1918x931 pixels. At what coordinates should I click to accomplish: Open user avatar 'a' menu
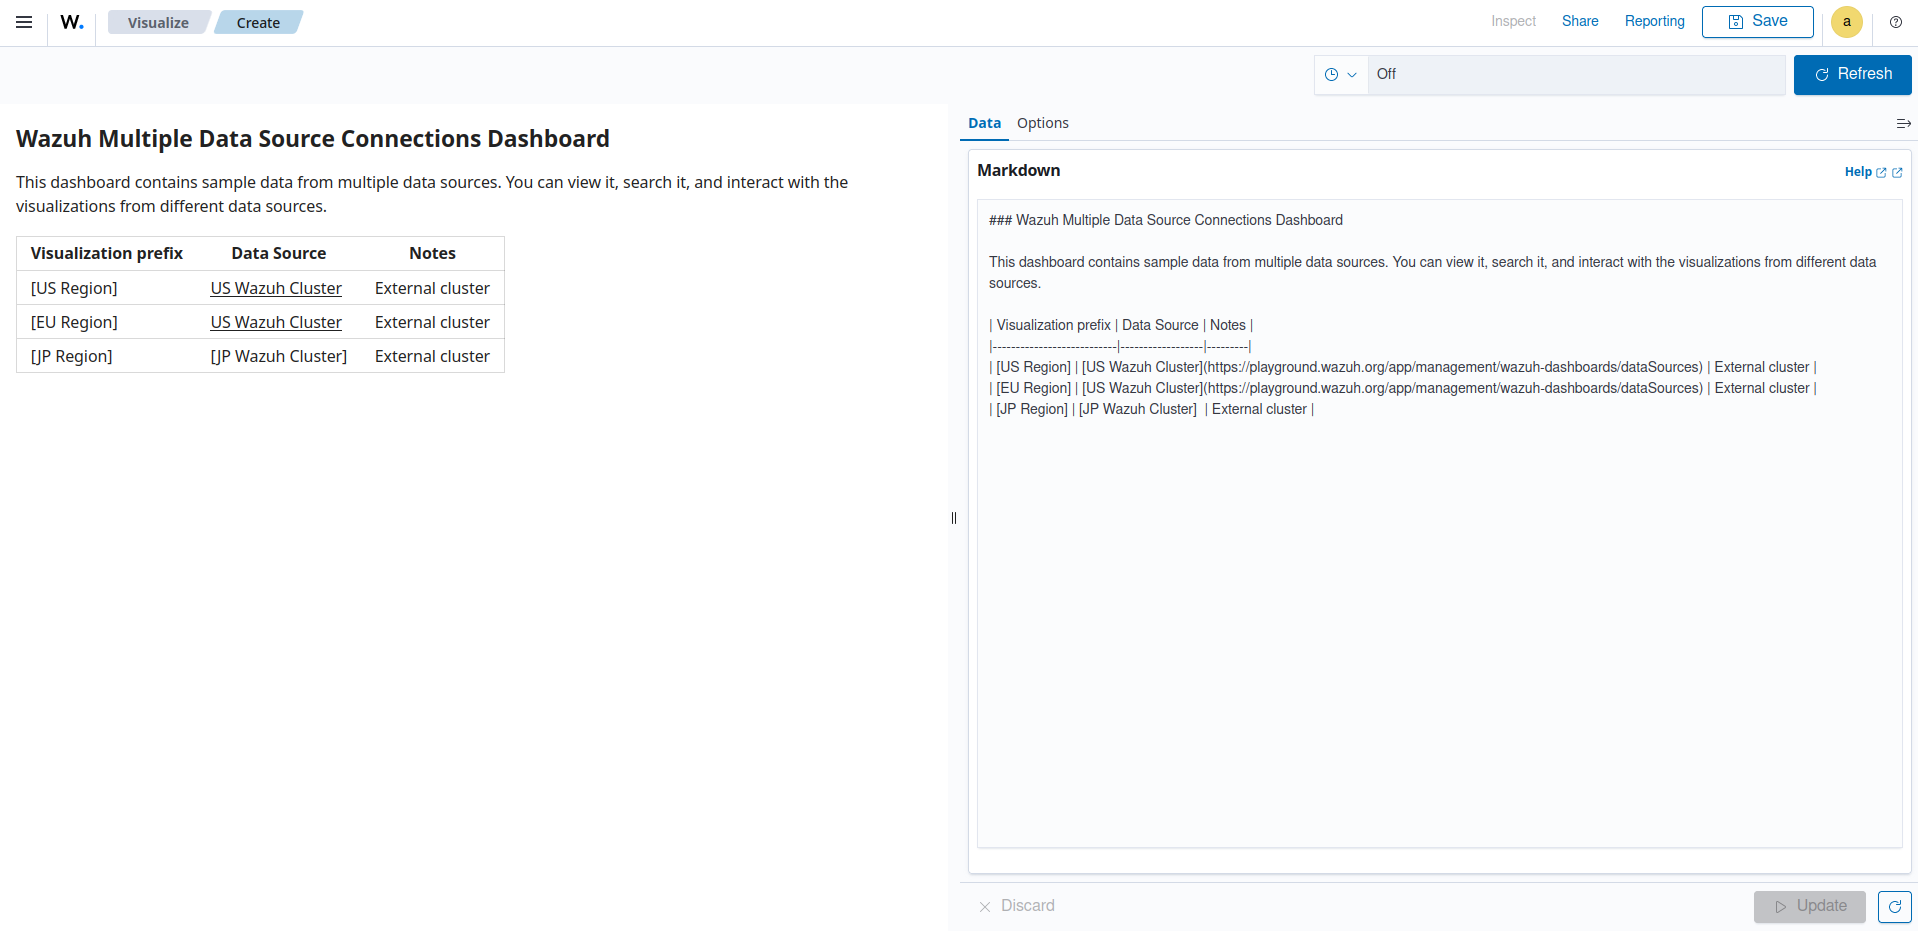point(1846,22)
